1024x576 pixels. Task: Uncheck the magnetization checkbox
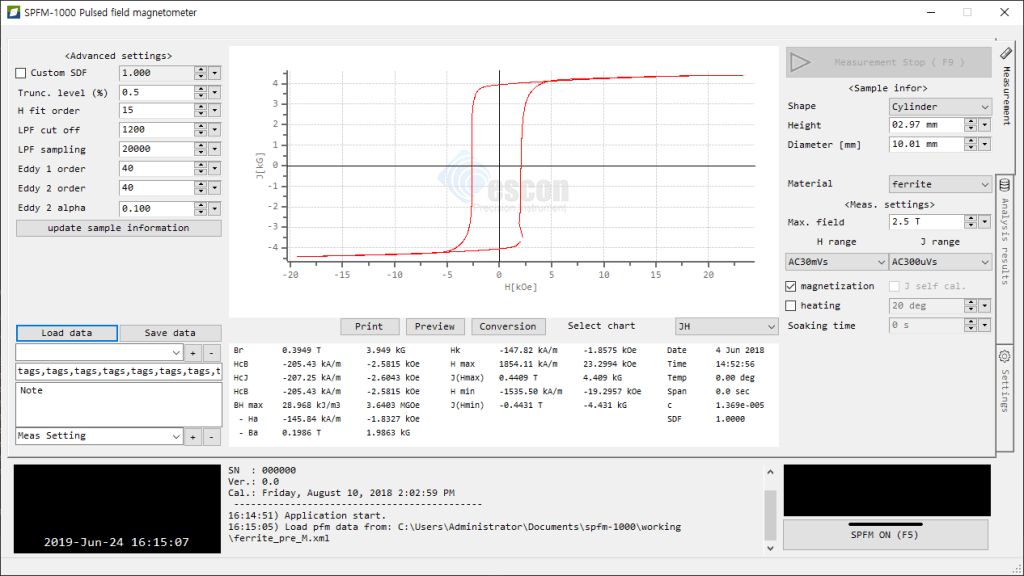click(792, 286)
